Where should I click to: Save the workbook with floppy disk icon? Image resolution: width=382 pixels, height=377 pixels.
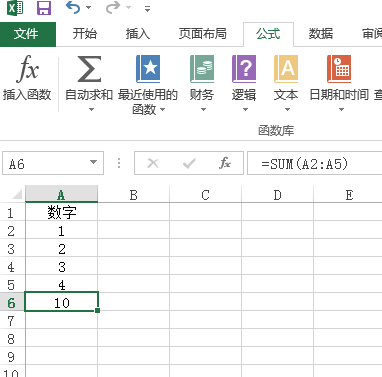pos(44,8)
